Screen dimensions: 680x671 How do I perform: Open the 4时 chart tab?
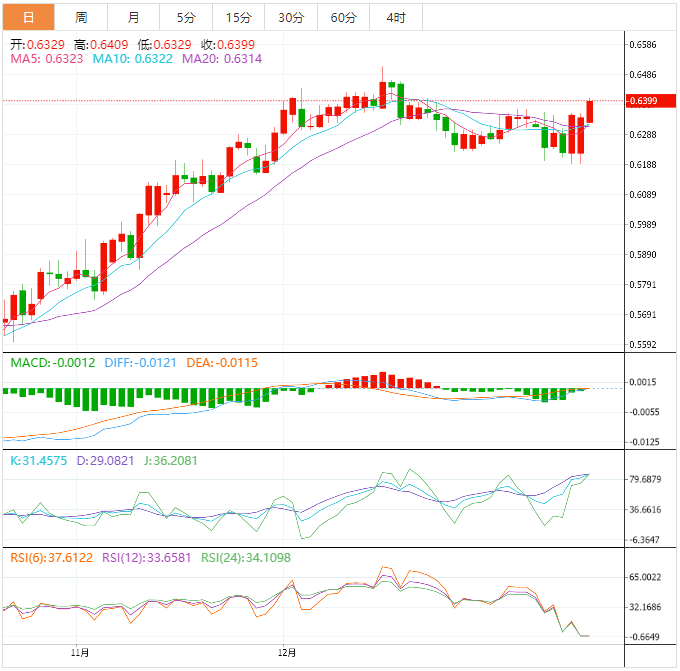tap(395, 17)
